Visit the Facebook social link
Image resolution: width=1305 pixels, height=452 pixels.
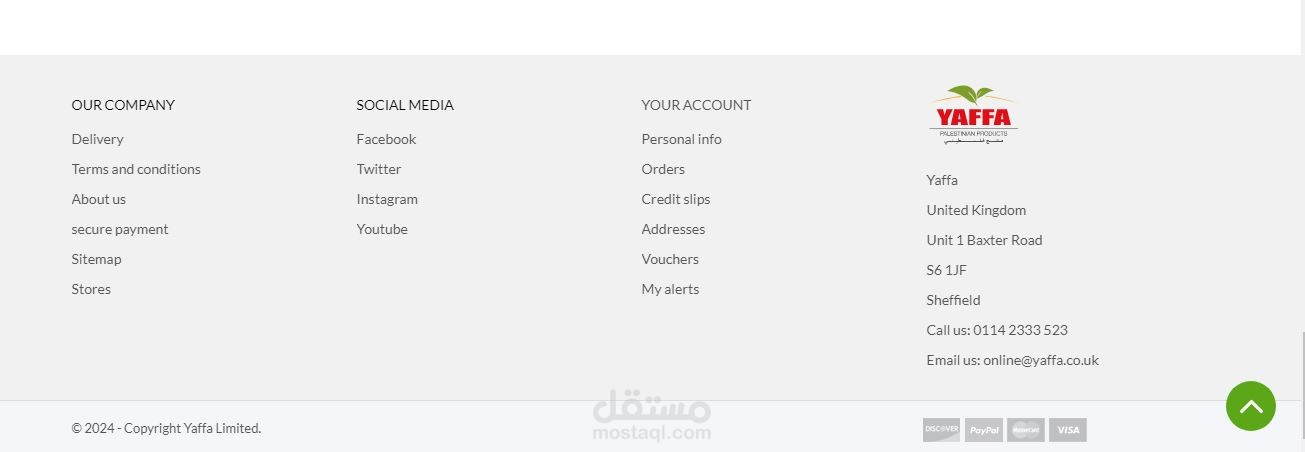(x=386, y=139)
